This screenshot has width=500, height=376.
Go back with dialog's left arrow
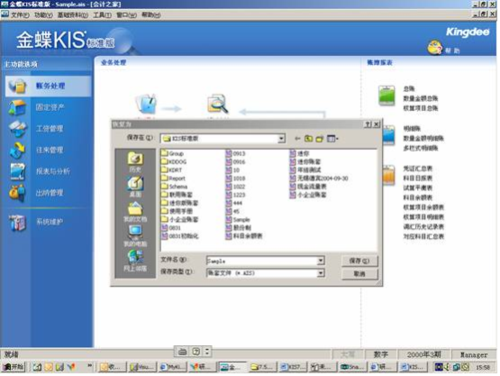click(x=298, y=139)
